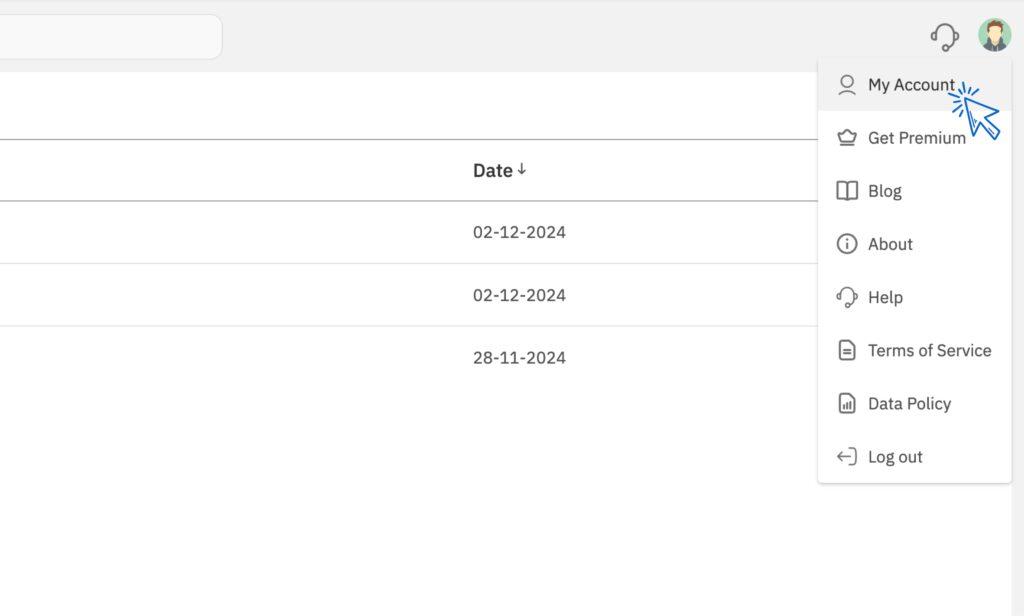Screen dimensions: 1024x616
Task: Click the Date sort arrow indicator
Action: coord(522,170)
